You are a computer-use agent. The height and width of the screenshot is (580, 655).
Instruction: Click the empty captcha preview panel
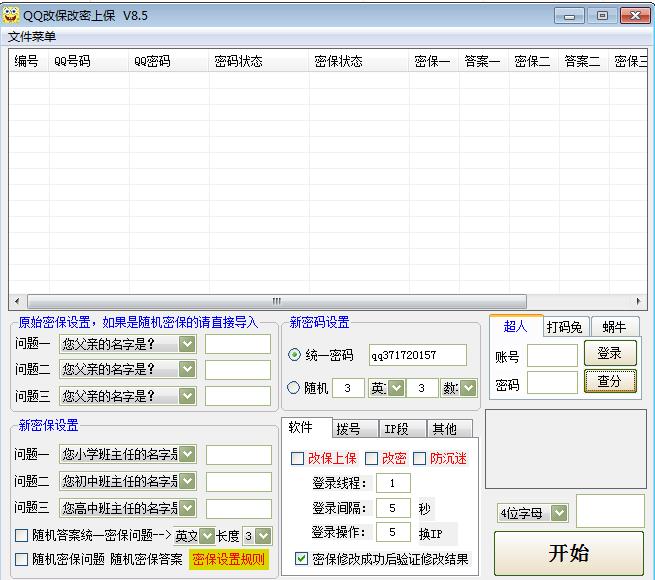pyautogui.click(x=566, y=449)
